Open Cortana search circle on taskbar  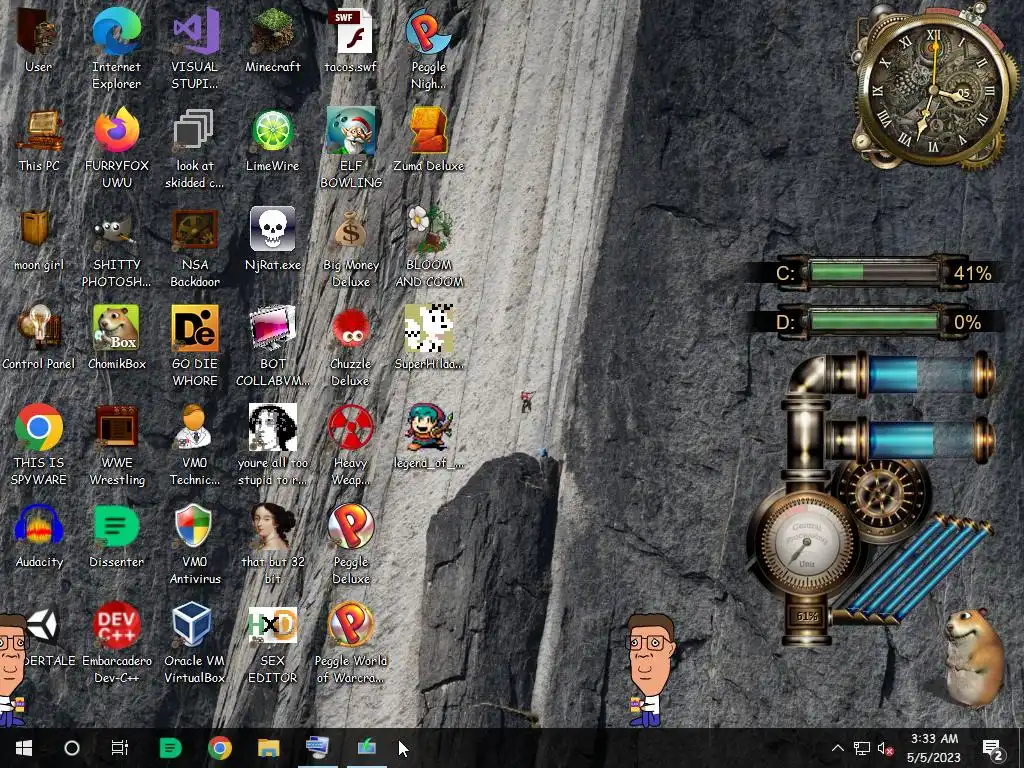coord(72,748)
